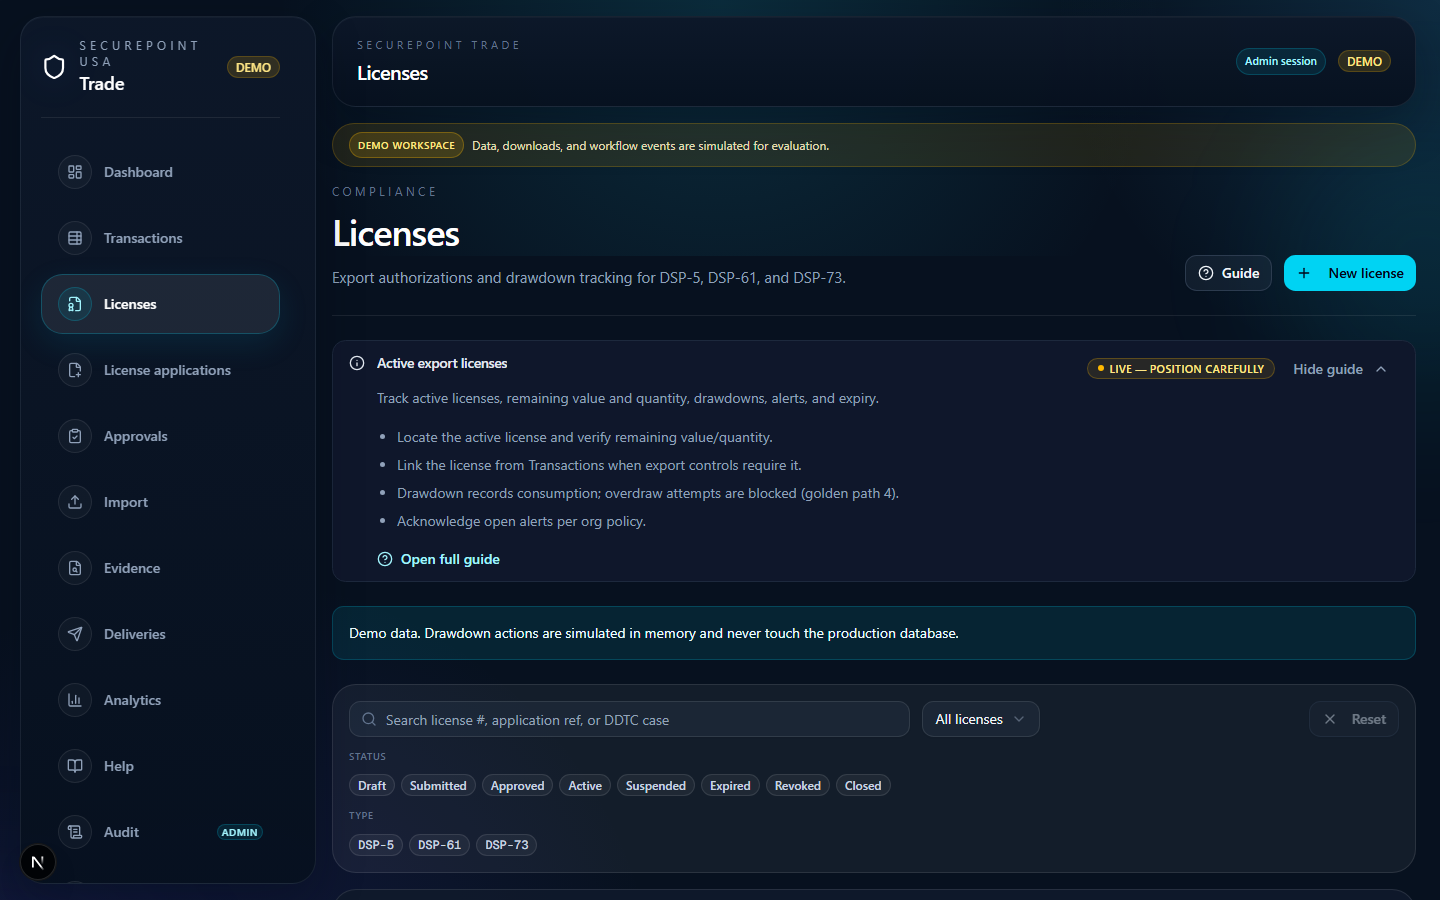1440x900 pixels.
Task: Click the License applications file icon
Action: 75,370
